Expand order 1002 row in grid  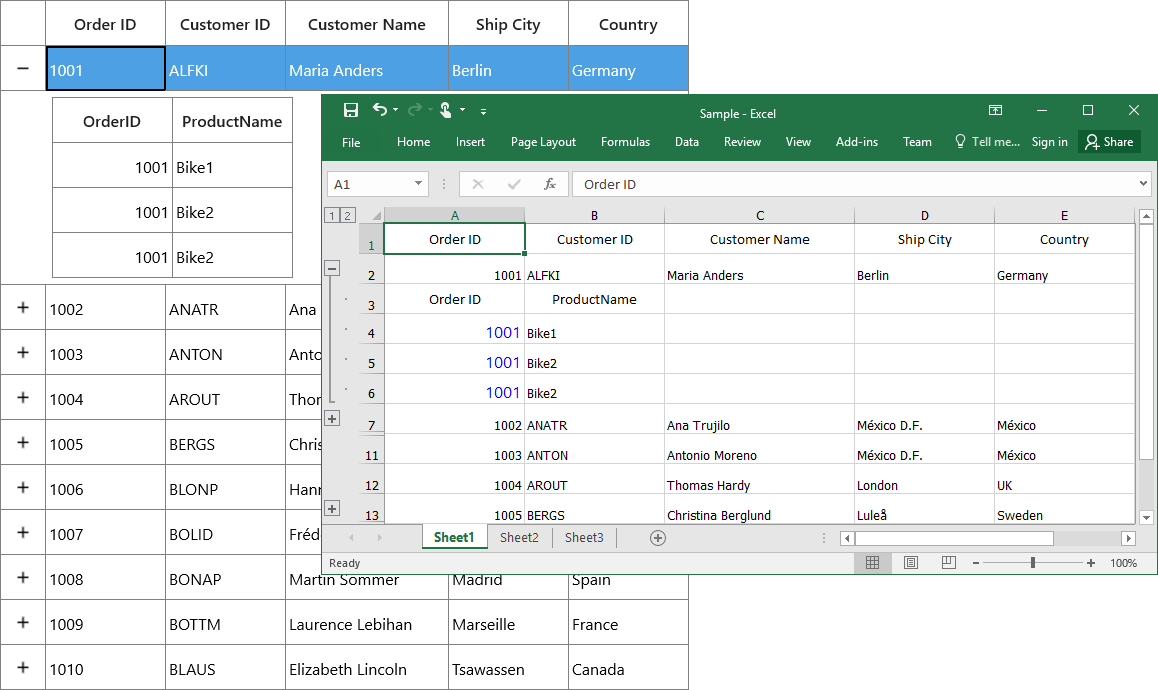point(23,307)
